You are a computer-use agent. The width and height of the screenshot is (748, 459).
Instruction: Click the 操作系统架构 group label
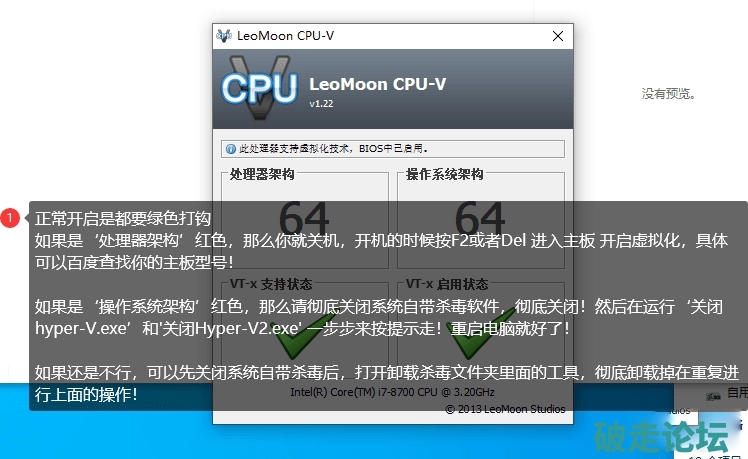coord(444,175)
